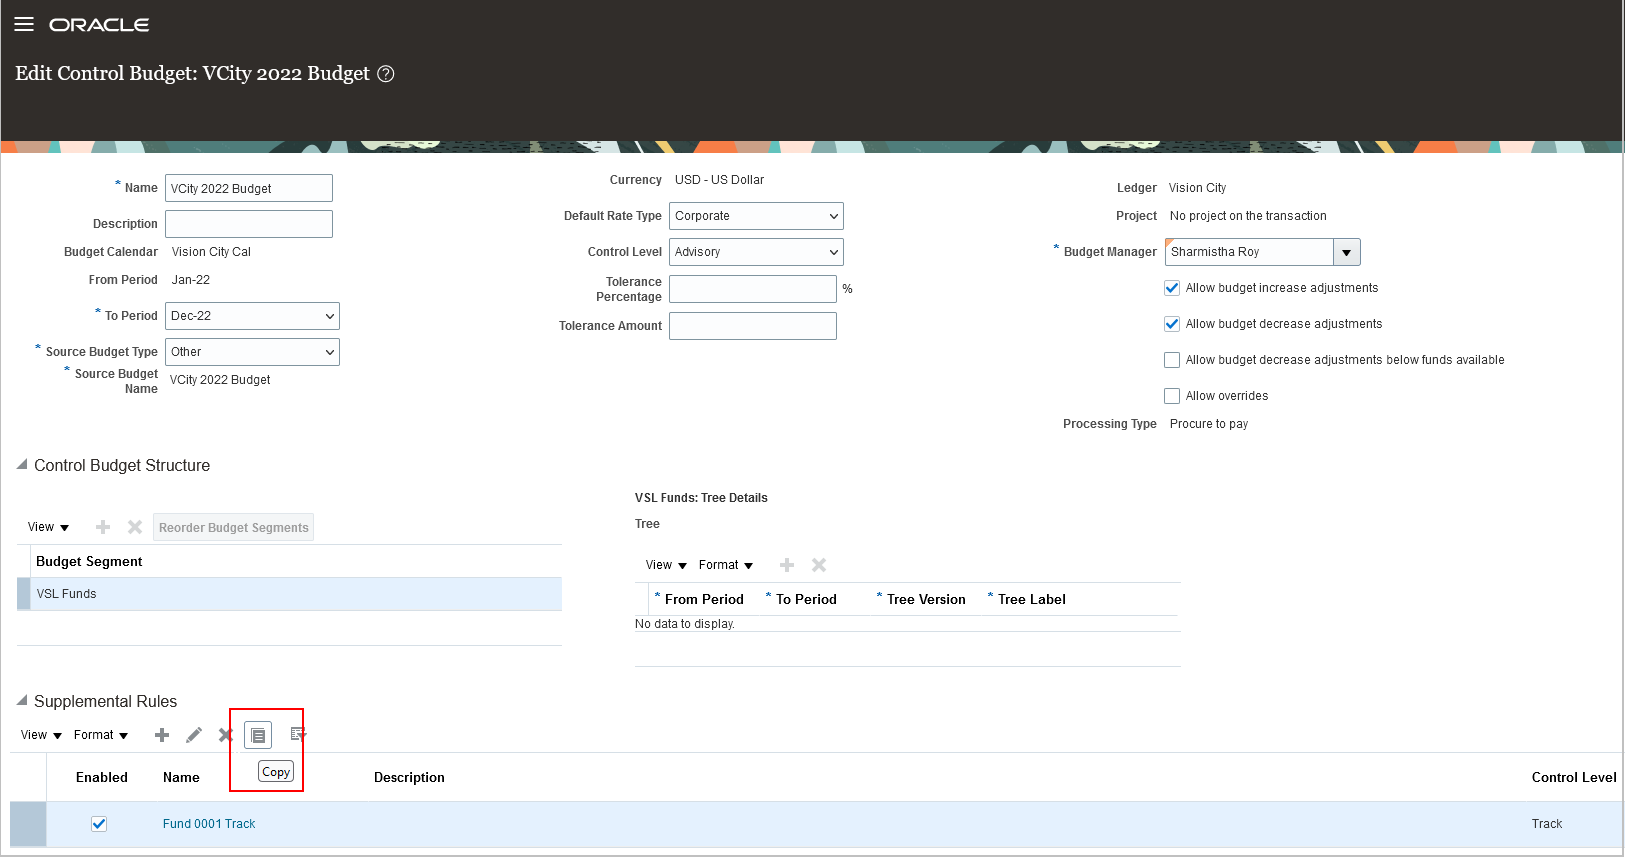Open Default Rate Type dropdown
1625x859 pixels.
click(756, 216)
